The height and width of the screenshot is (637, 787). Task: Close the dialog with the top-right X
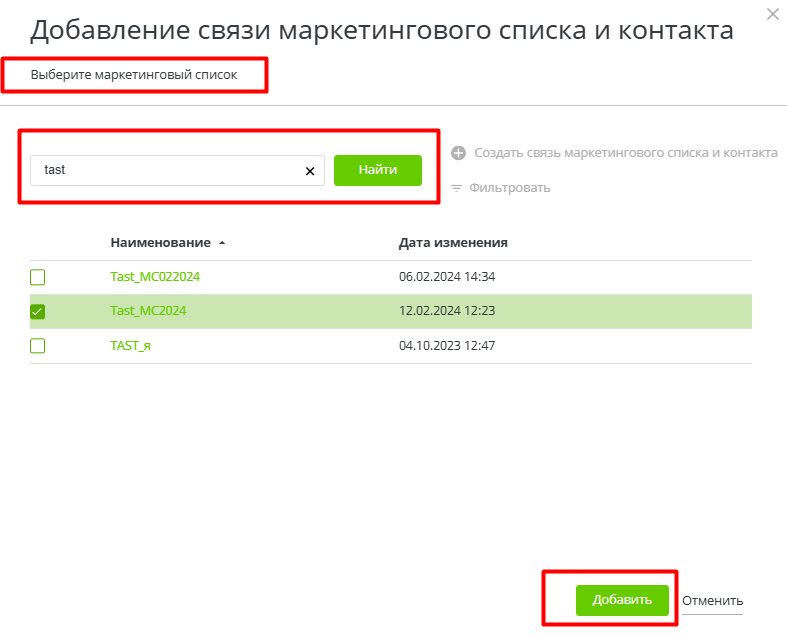(771, 14)
